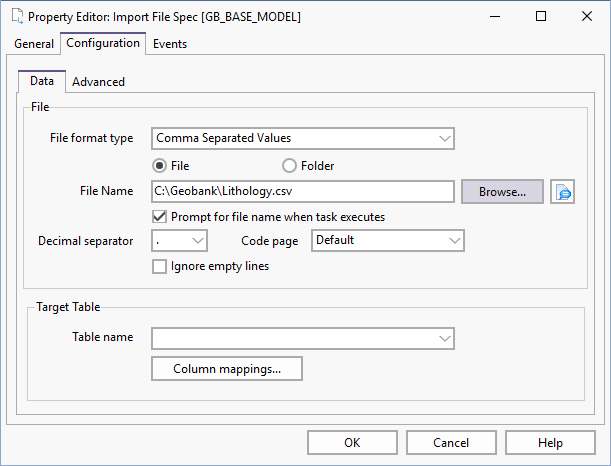Click into the File Name text field
611x466 pixels.
coord(303,191)
